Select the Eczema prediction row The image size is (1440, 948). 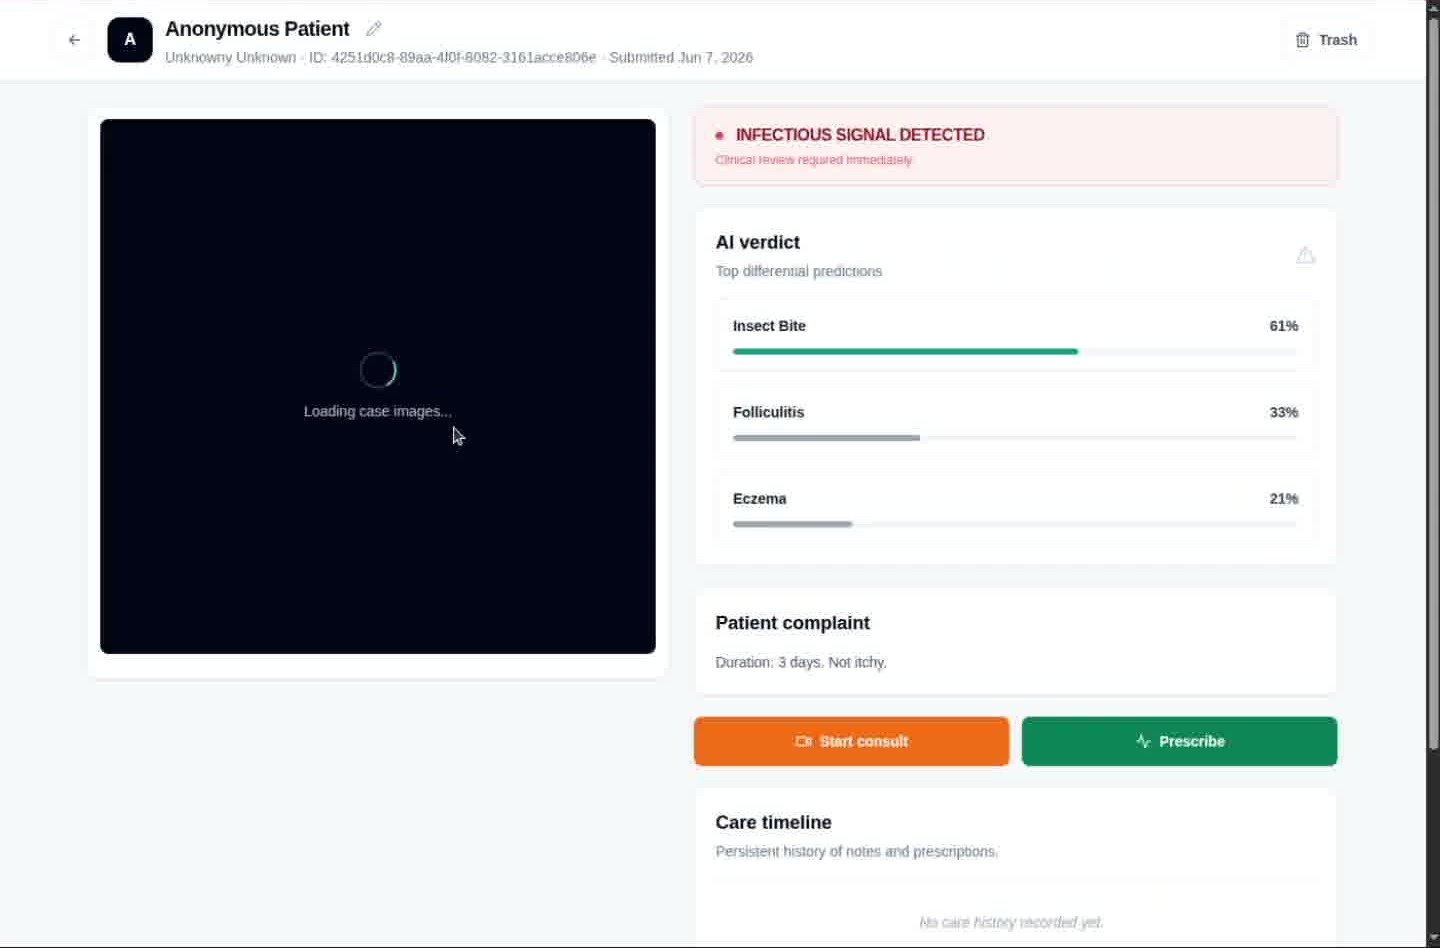tap(1015, 508)
